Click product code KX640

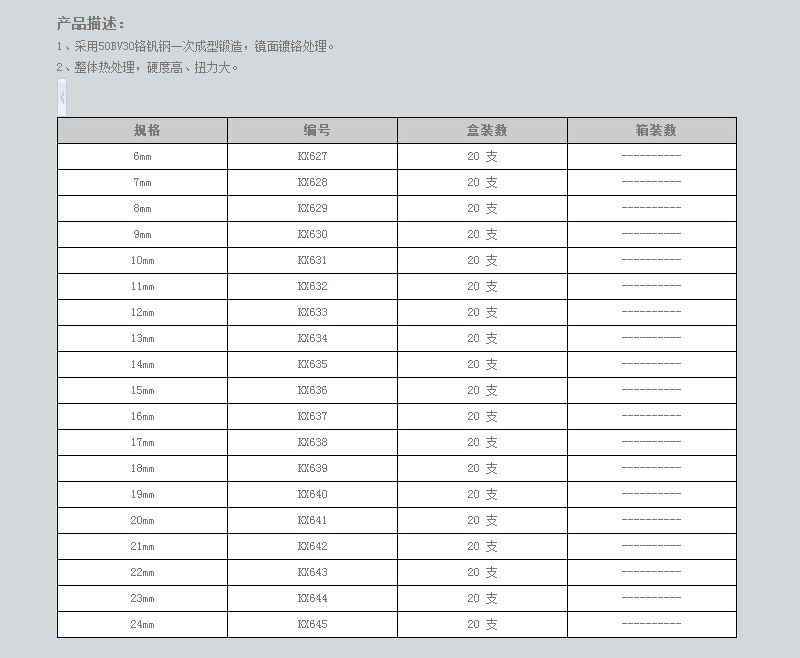point(312,495)
